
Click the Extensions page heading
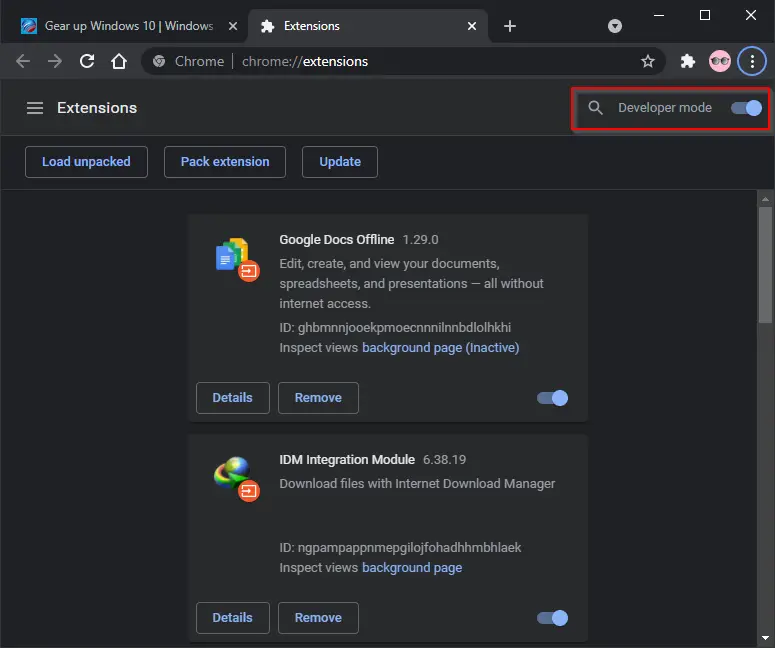pos(97,108)
